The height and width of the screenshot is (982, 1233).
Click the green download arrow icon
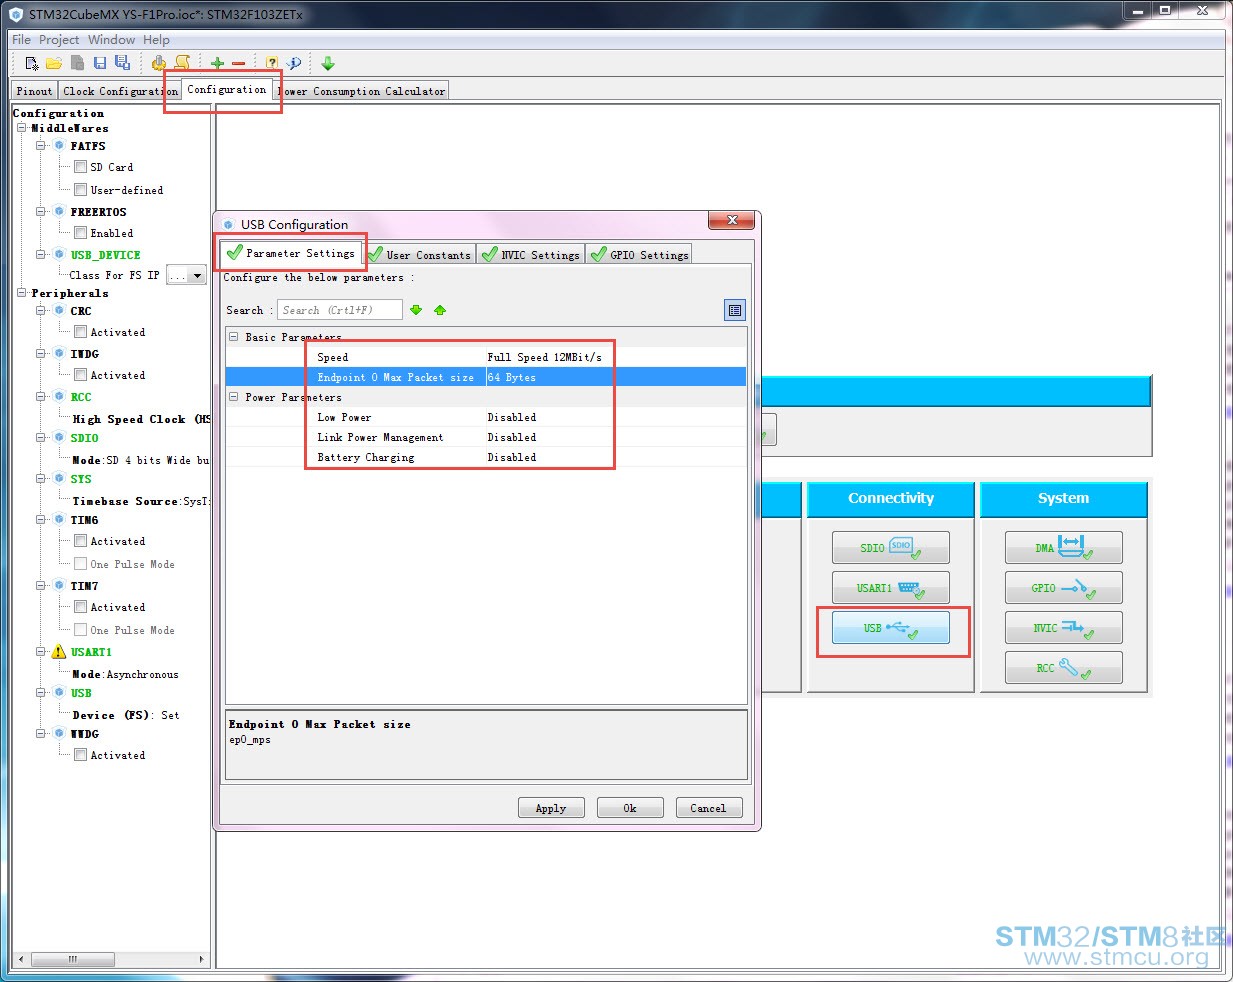328,63
